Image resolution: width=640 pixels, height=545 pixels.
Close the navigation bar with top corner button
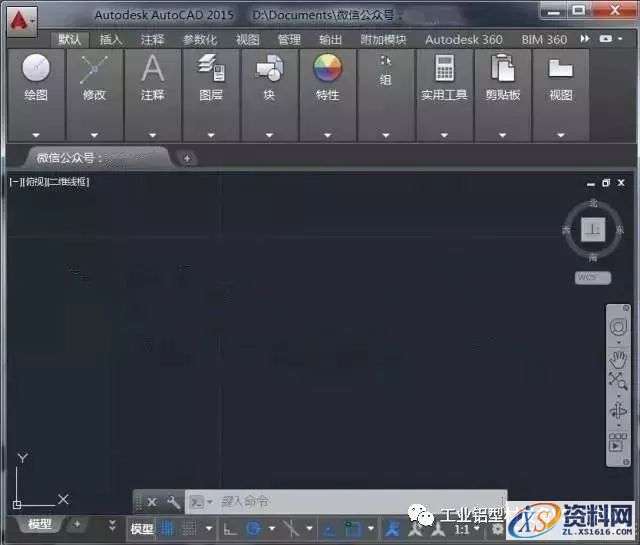coord(625,308)
